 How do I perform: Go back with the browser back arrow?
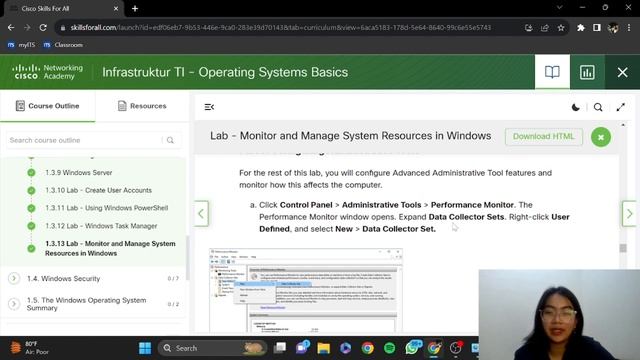[11, 28]
